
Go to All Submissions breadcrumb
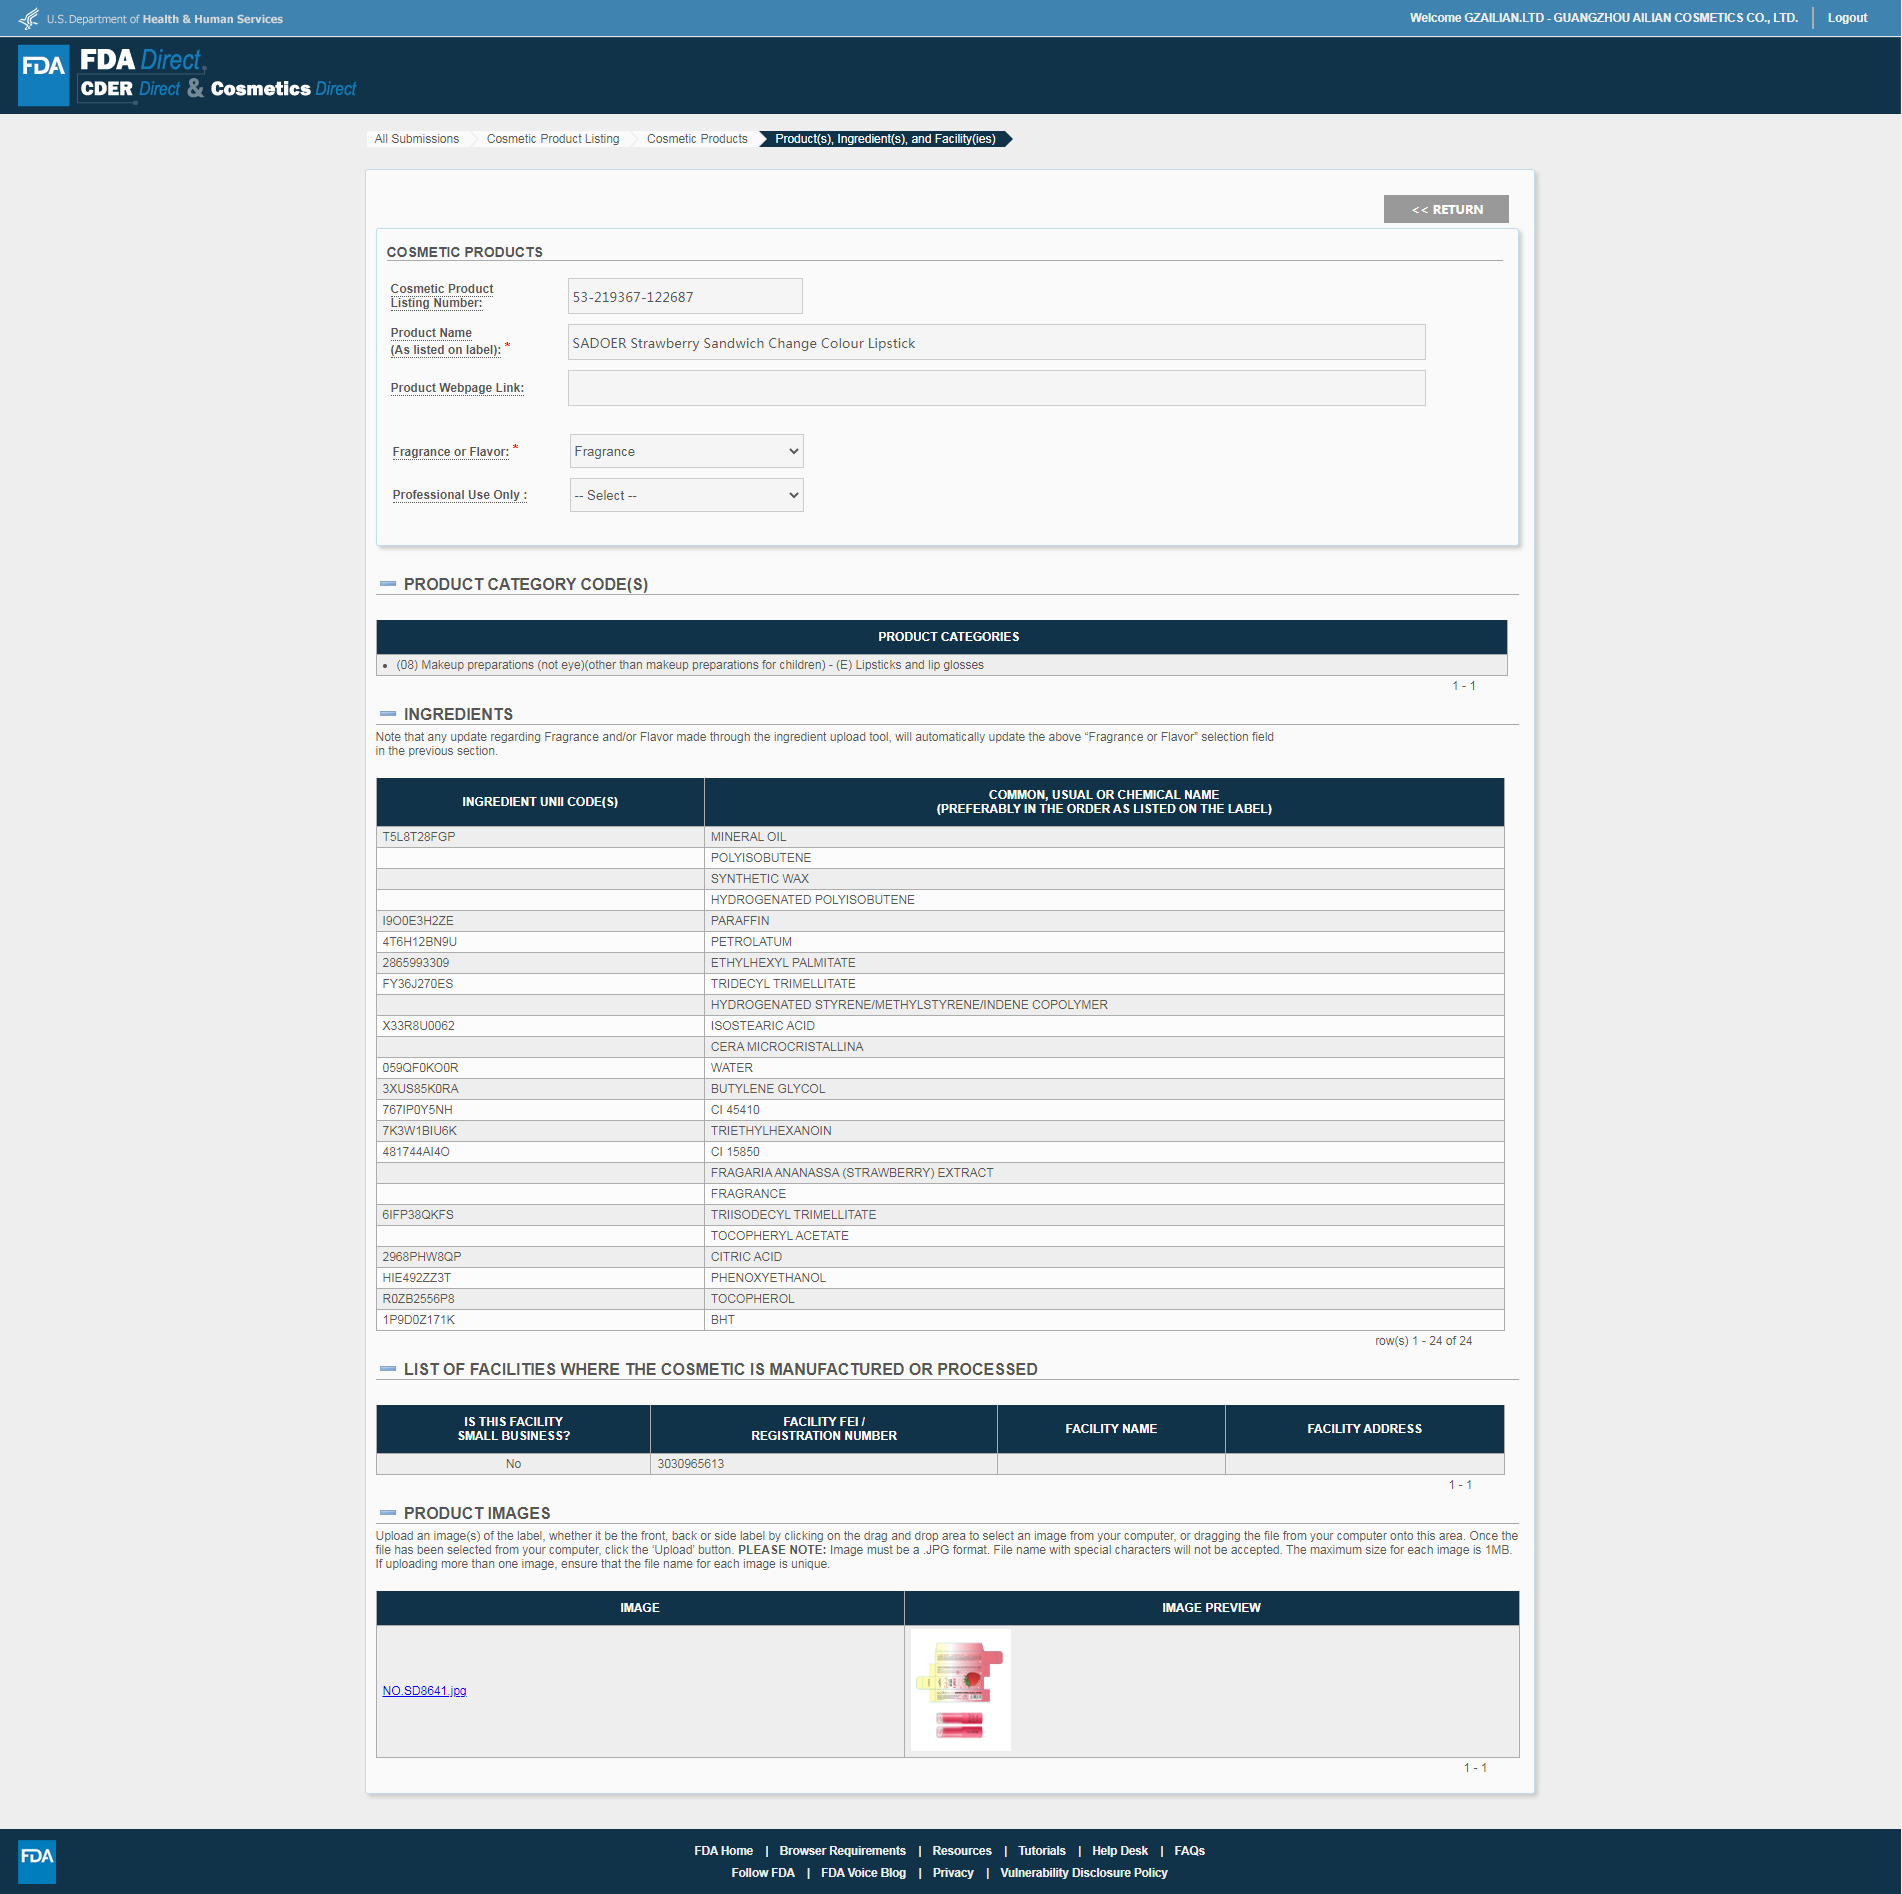(416, 139)
